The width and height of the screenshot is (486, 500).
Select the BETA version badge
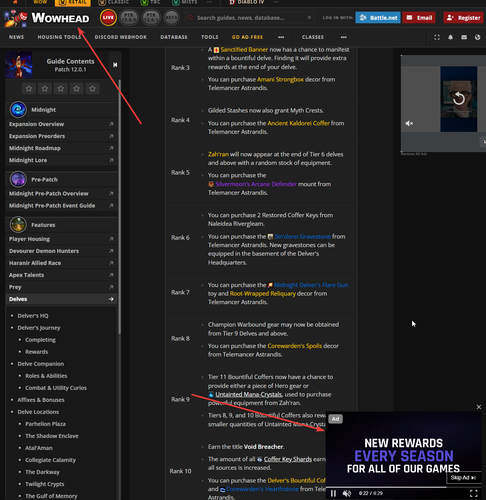172,18
